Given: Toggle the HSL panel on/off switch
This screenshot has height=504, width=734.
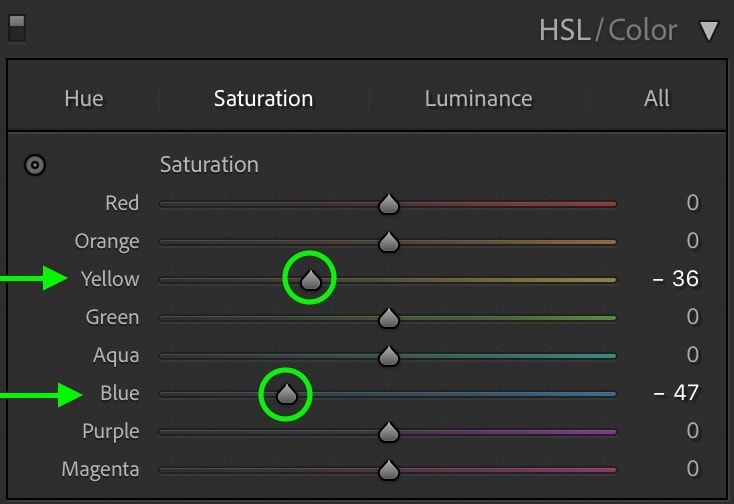Looking at the screenshot, I should click(17, 29).
